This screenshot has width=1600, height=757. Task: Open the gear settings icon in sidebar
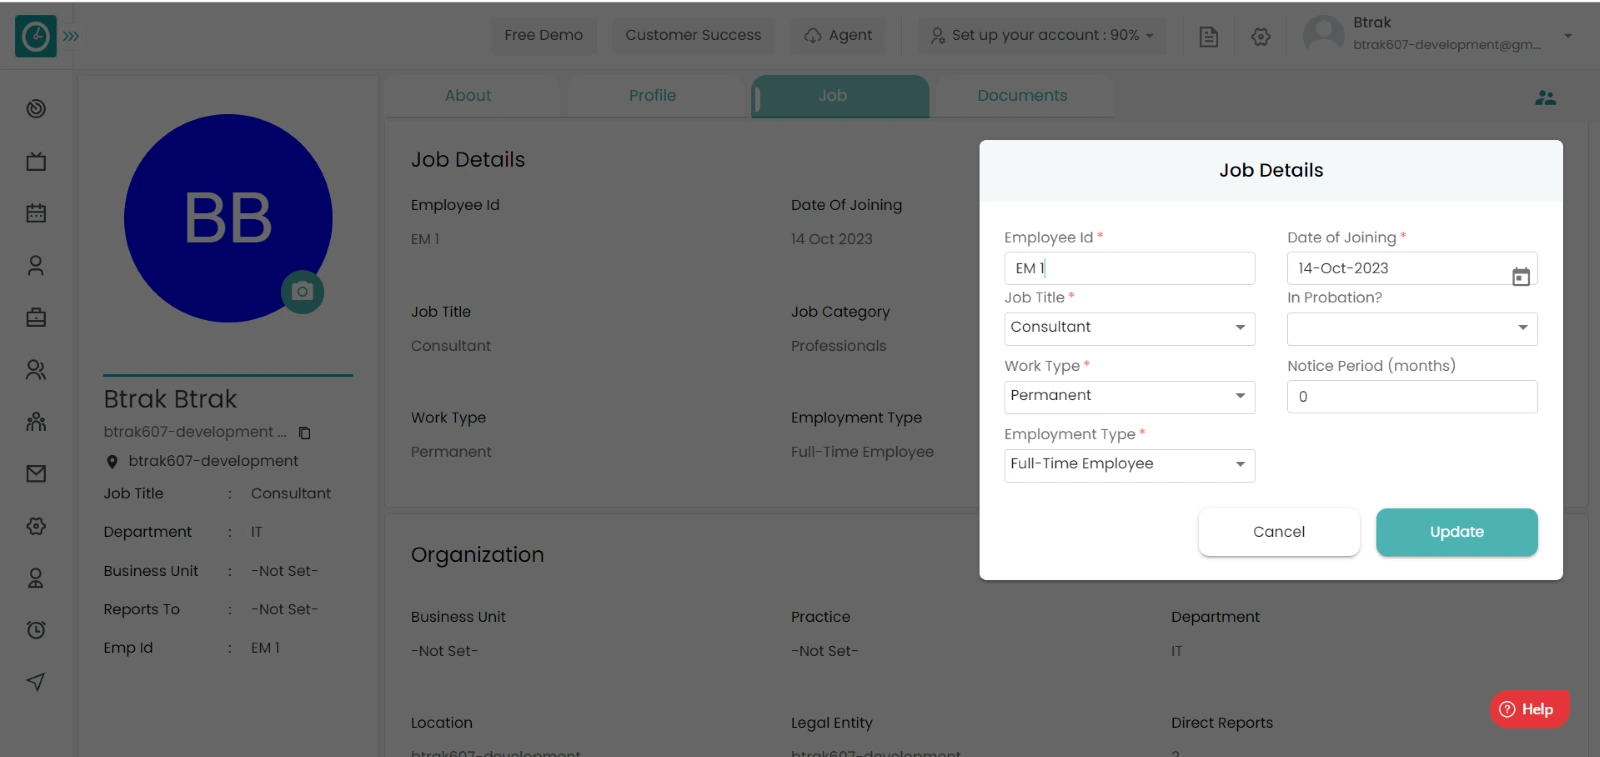point(36,526)
